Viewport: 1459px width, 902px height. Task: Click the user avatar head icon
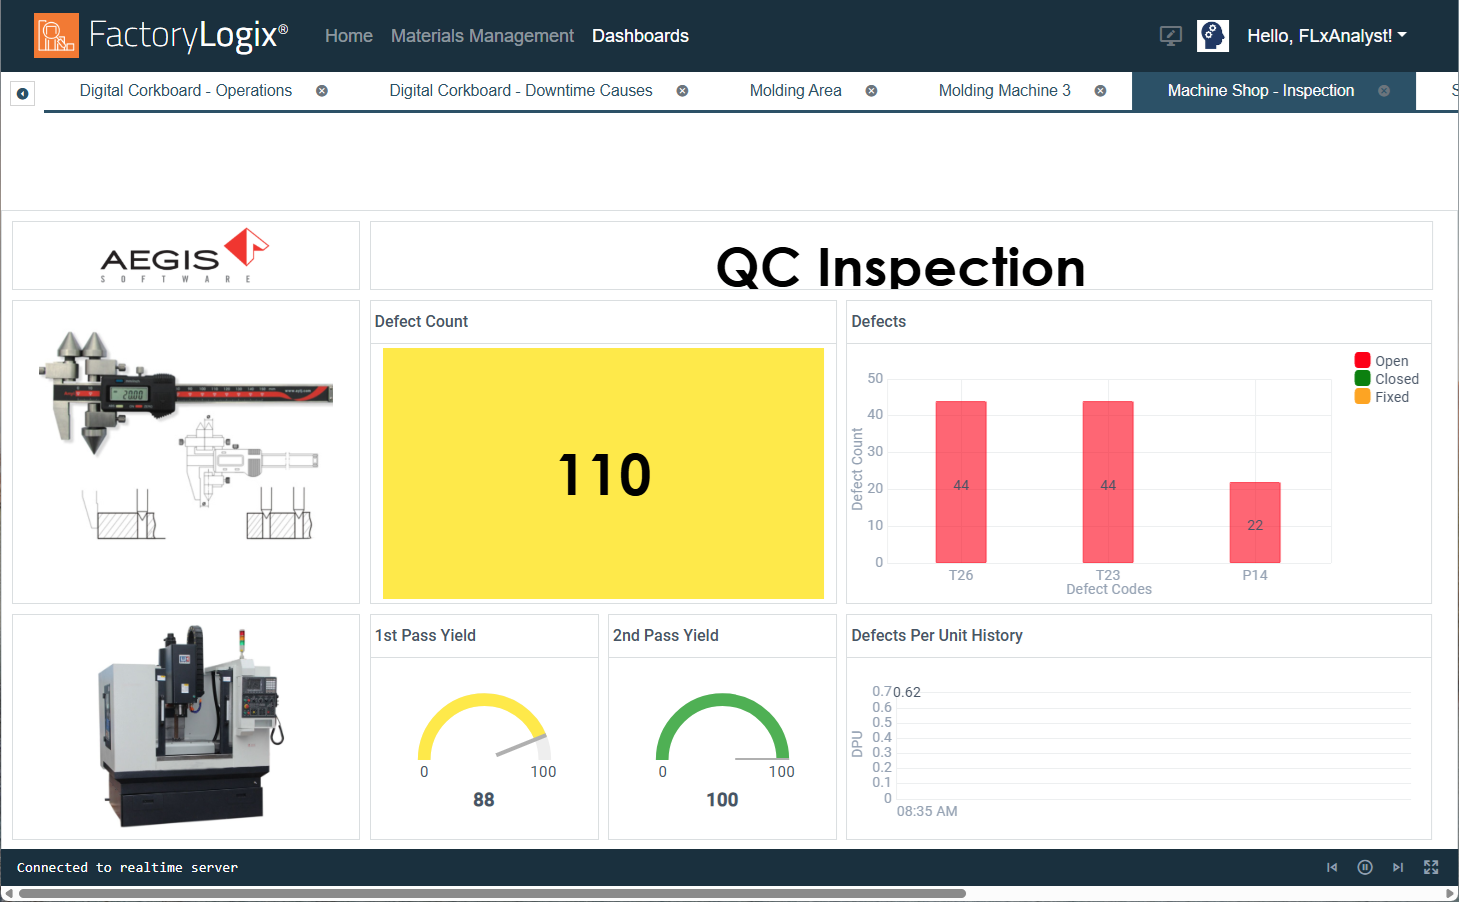pyautogui.click(x=1212, y=36)
